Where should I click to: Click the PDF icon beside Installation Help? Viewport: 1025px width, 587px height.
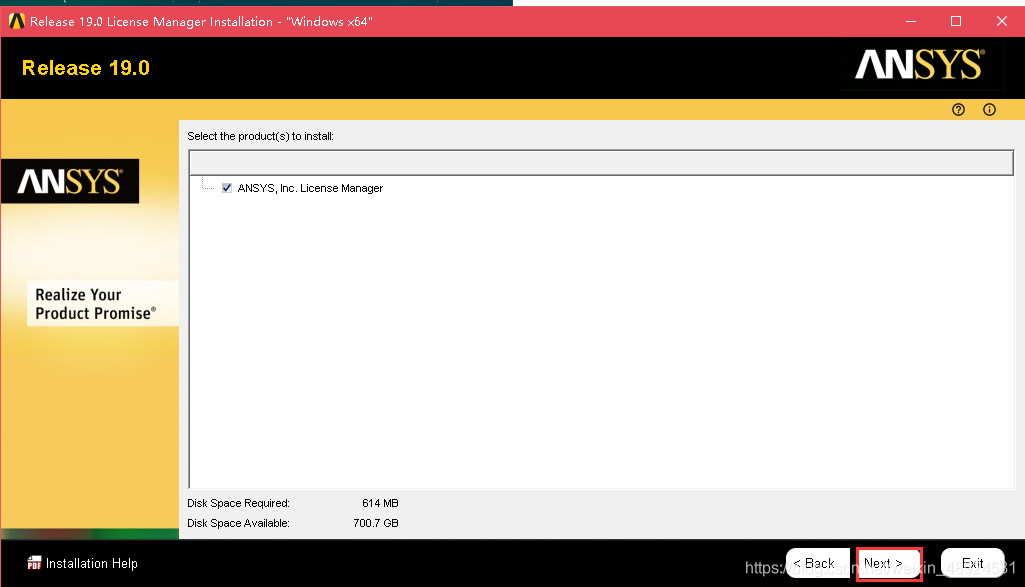coord(35,563)
